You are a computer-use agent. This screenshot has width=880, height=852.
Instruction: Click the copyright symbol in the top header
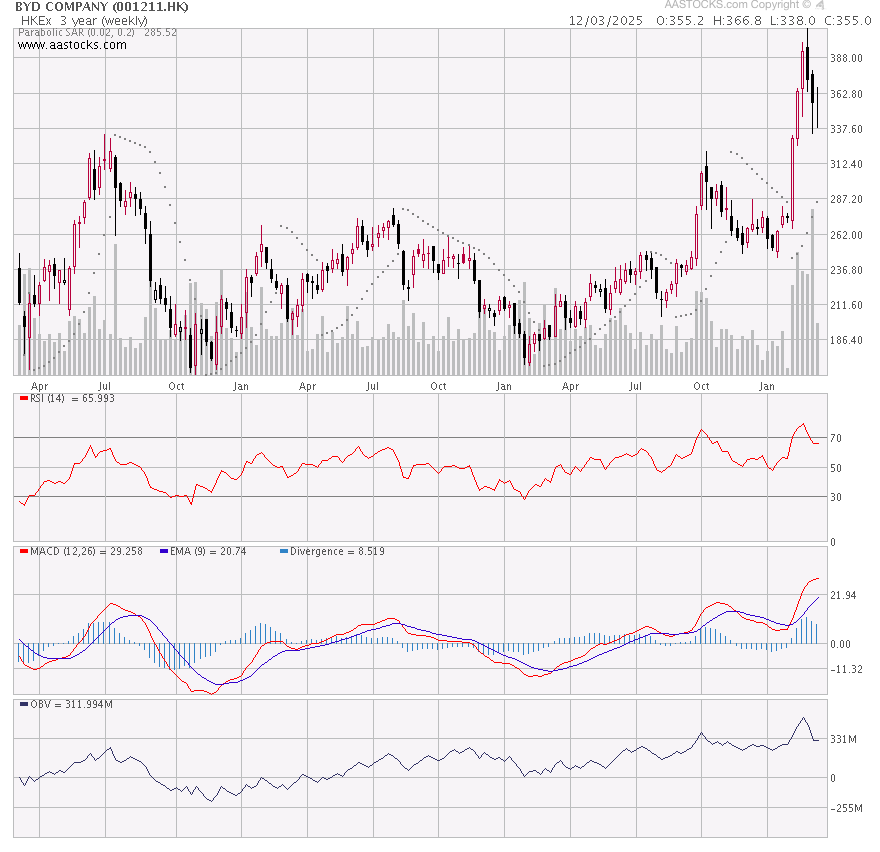click(805, 5)
